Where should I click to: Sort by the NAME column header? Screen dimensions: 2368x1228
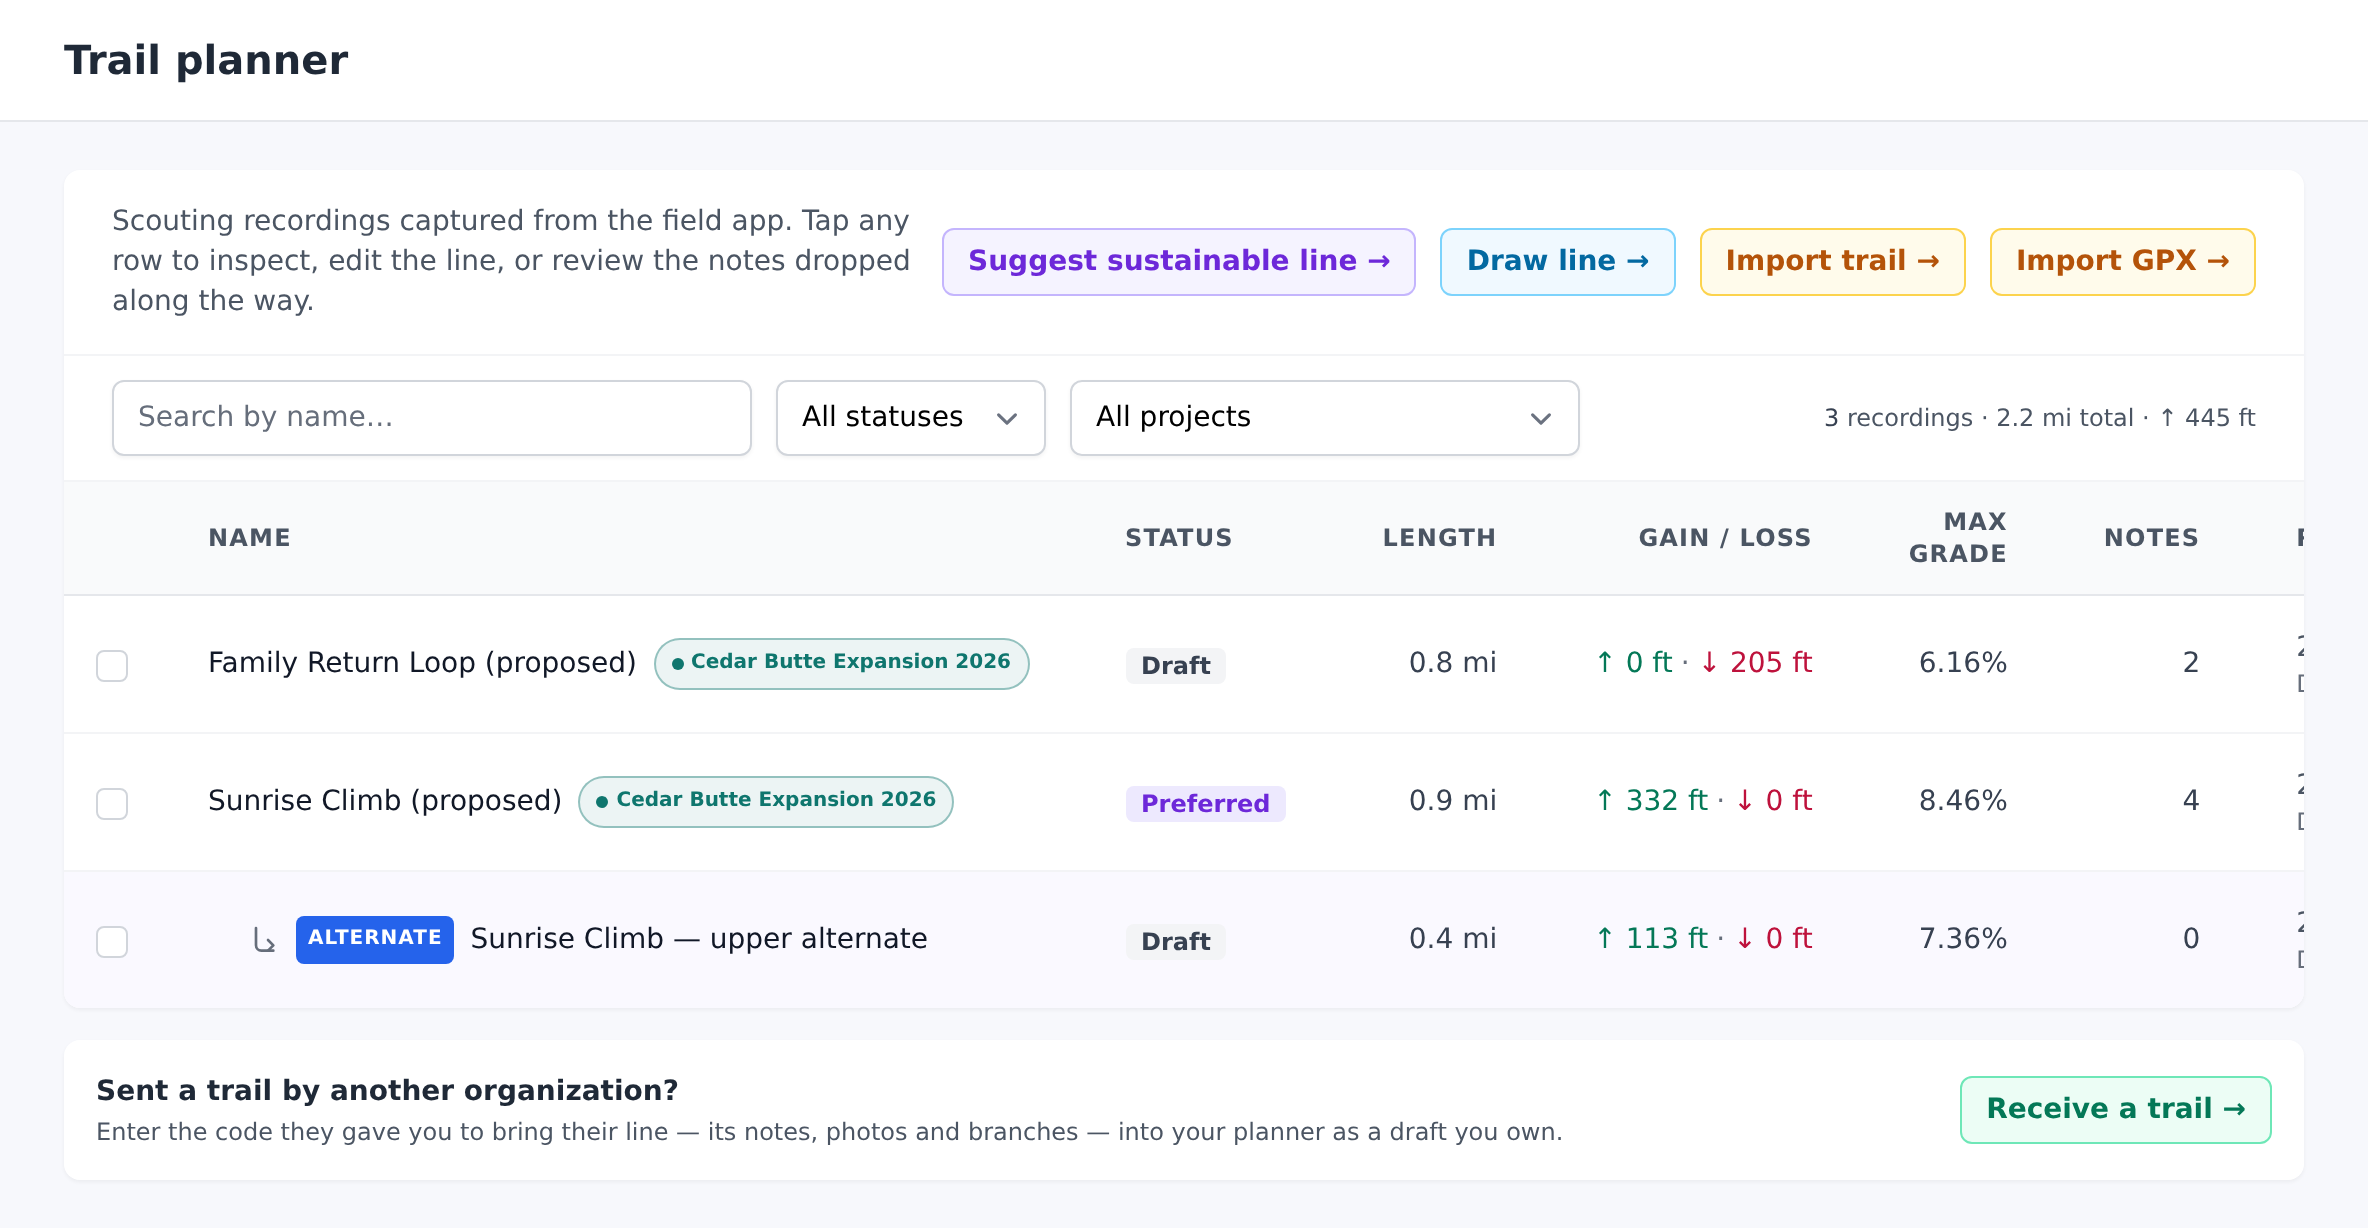249,538
